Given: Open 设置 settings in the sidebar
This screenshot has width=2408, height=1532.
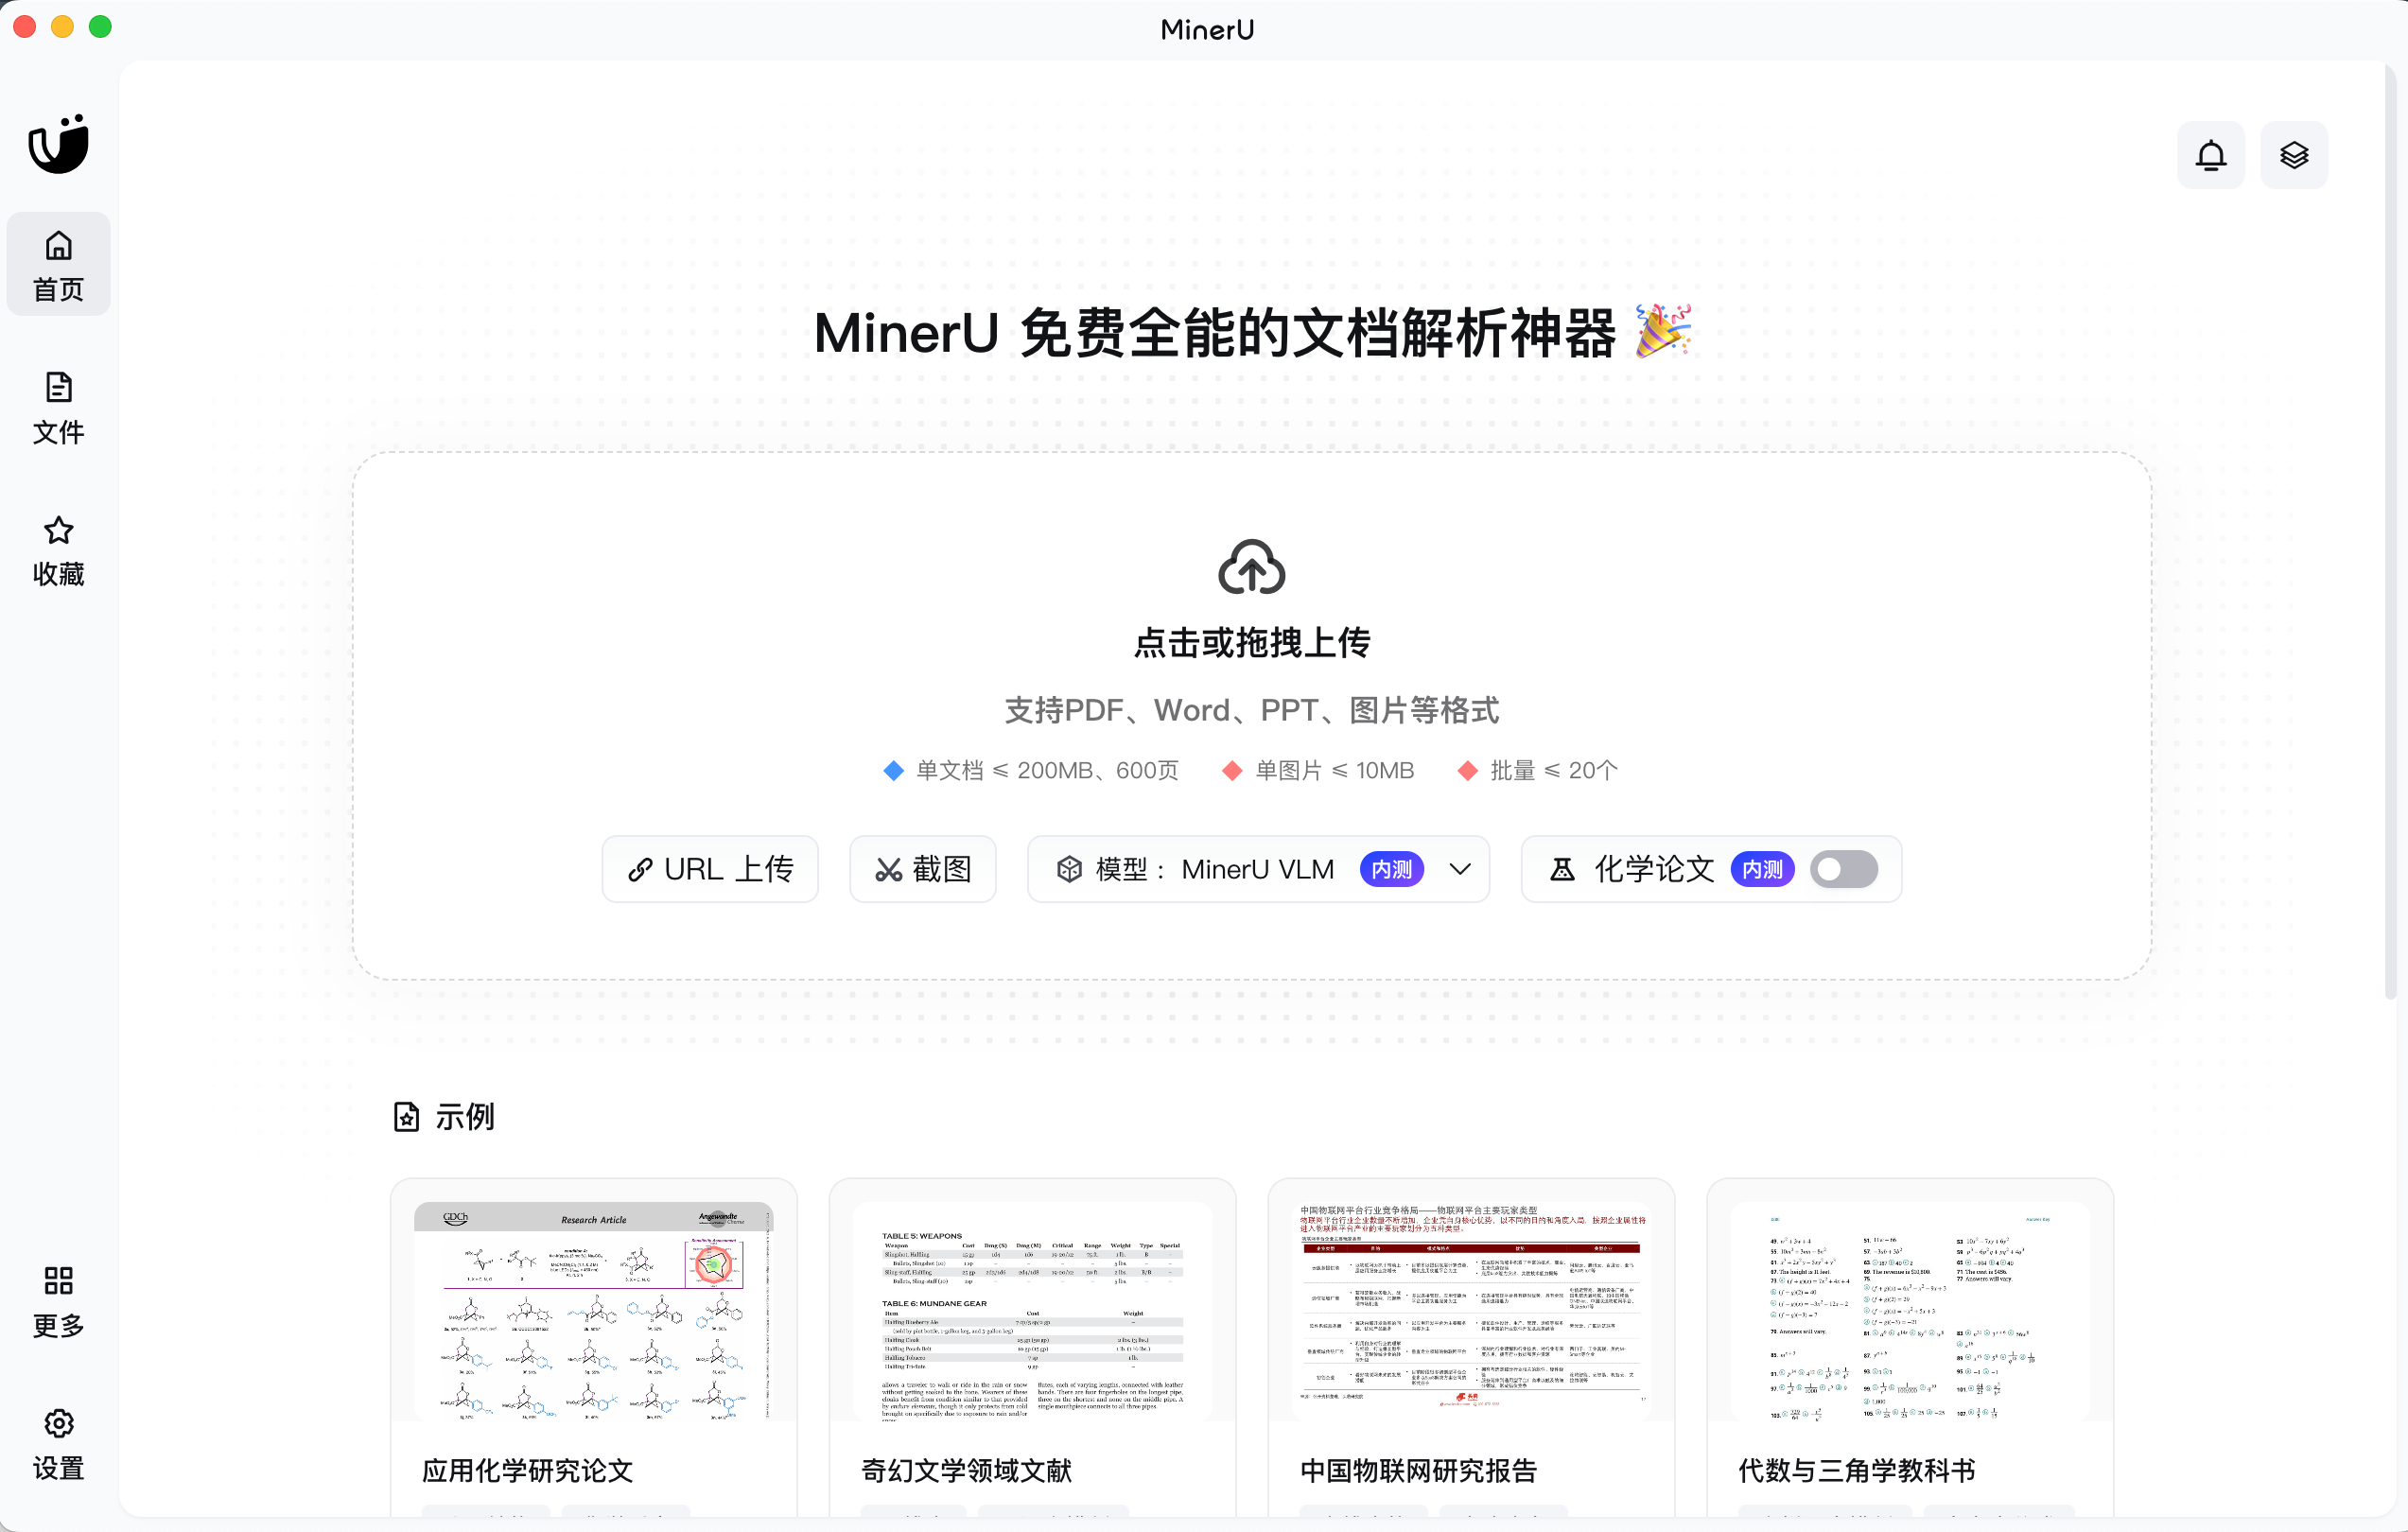Looking at the screenshot, I should tap(58, 1444).
